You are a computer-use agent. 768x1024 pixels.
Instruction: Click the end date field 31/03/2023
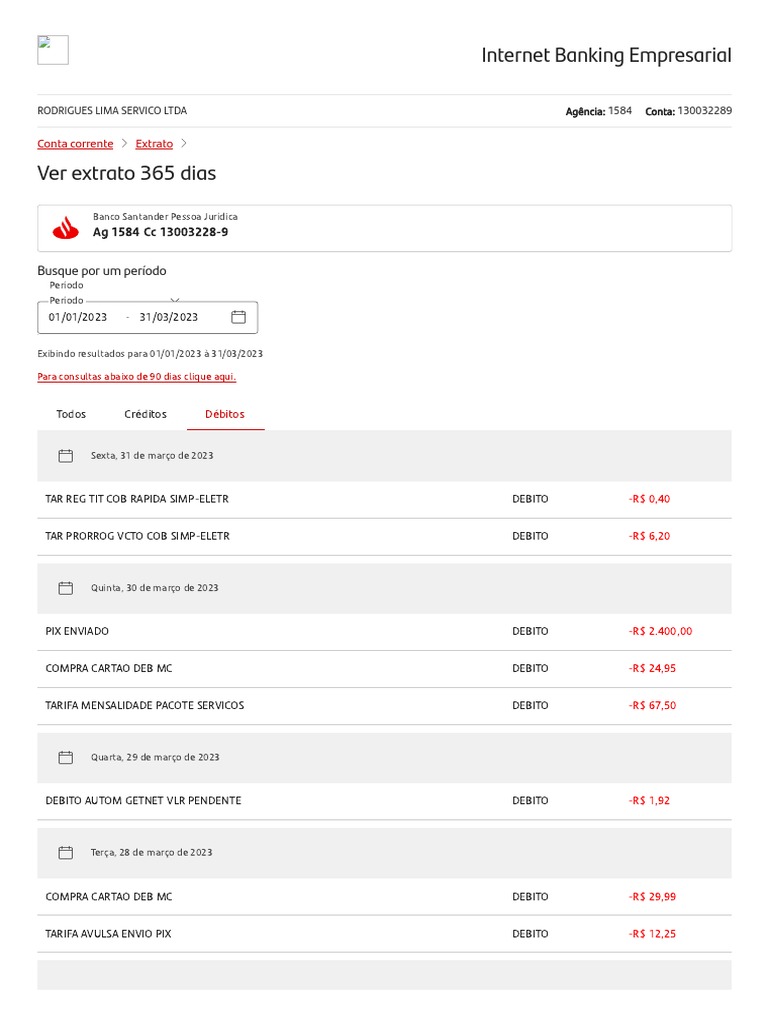point(169,317)
